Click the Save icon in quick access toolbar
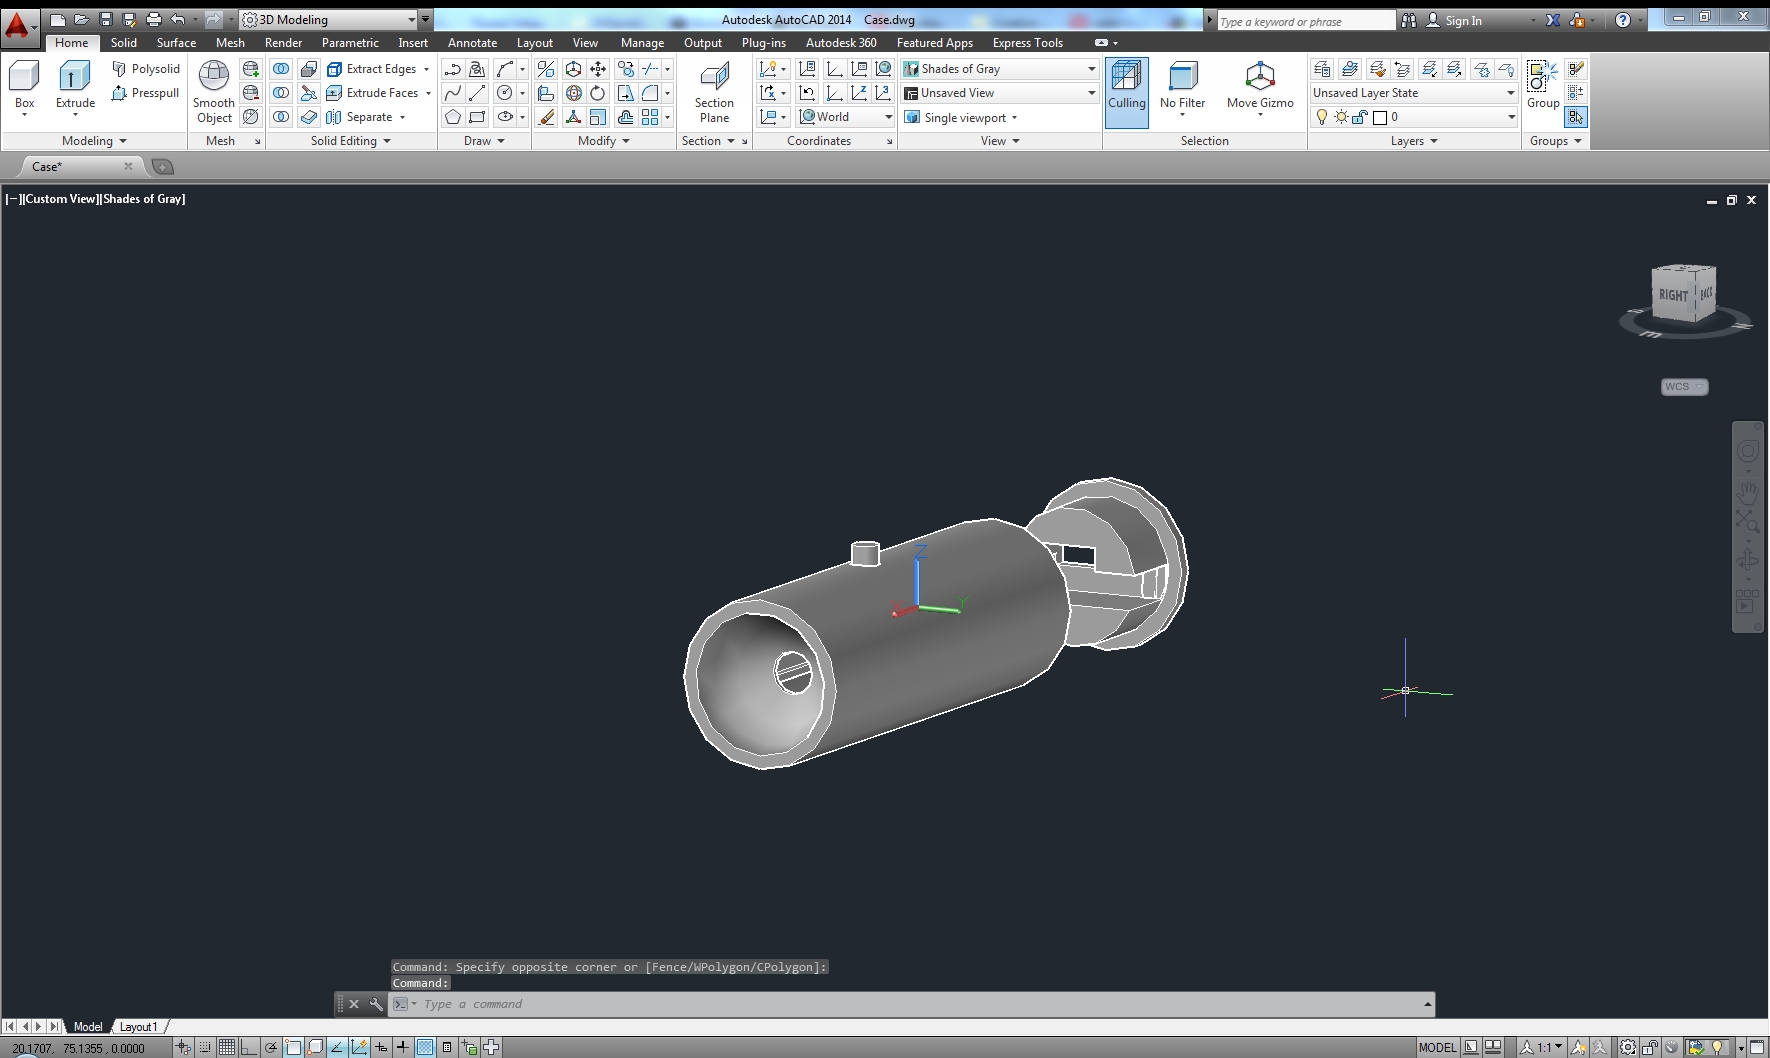This screenshot has width=1770, height=1058. (105, 19)
